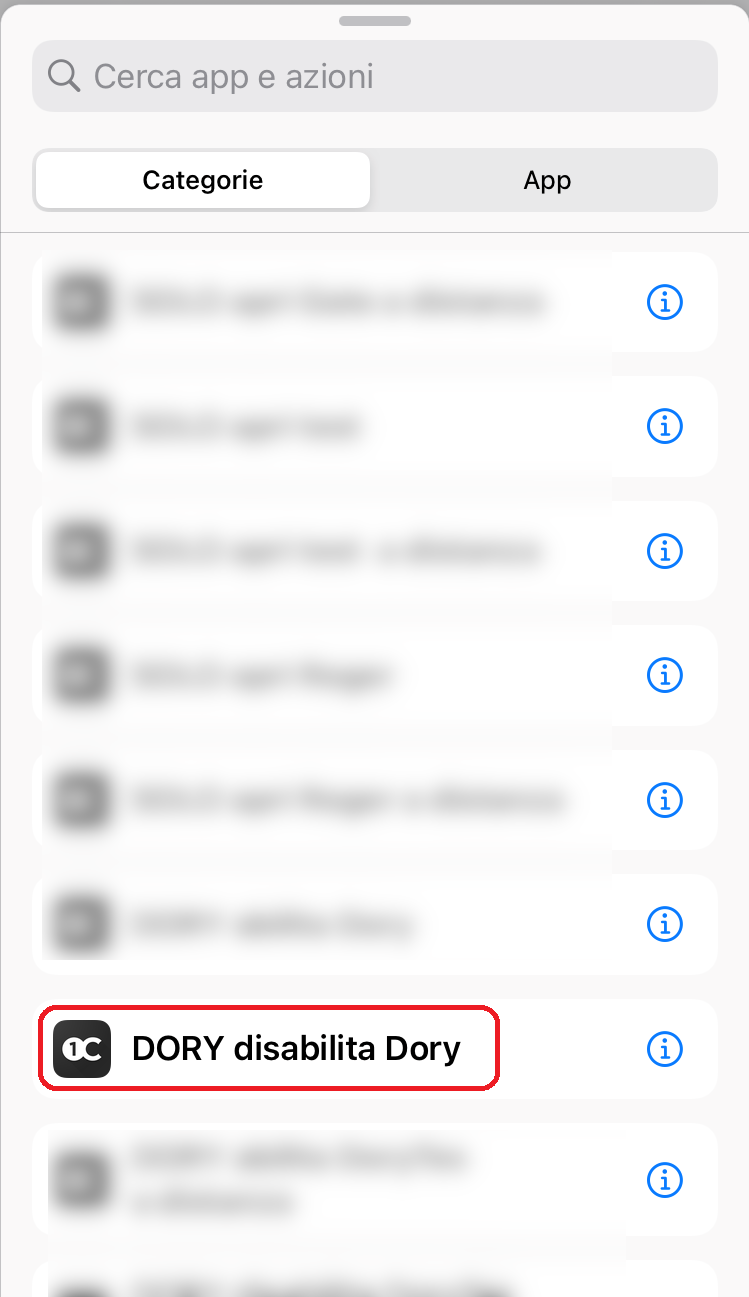The height and width of the screenshot is (1297, 749).
Task: Open info icon of the fifth blurred action
Action: (x=664, y=800)
